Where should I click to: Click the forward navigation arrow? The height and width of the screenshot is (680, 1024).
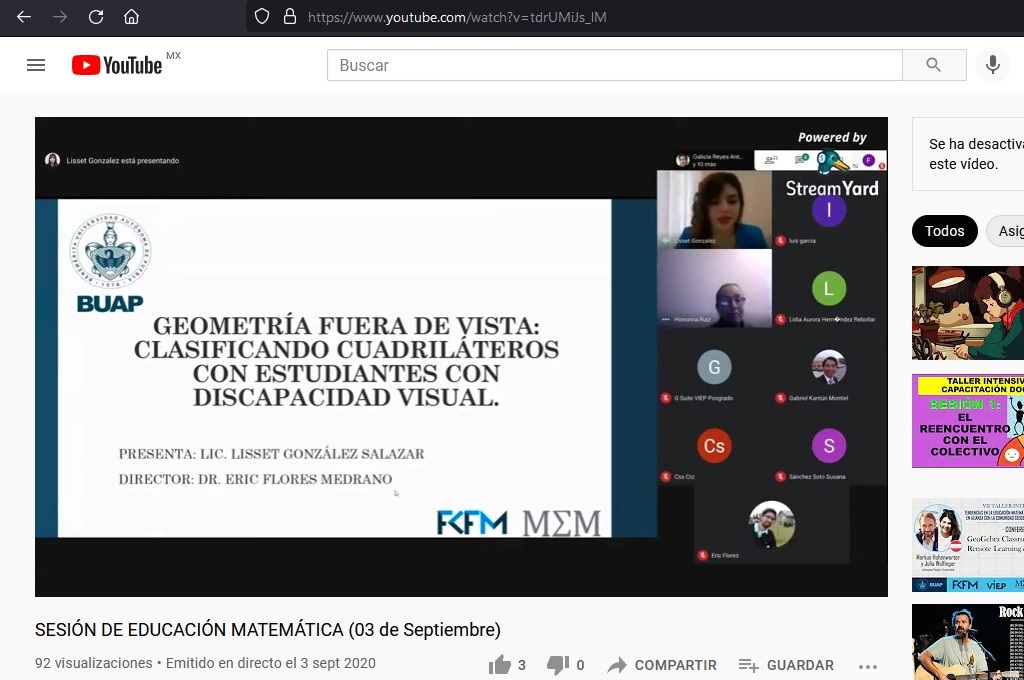(x=60, y=17)
